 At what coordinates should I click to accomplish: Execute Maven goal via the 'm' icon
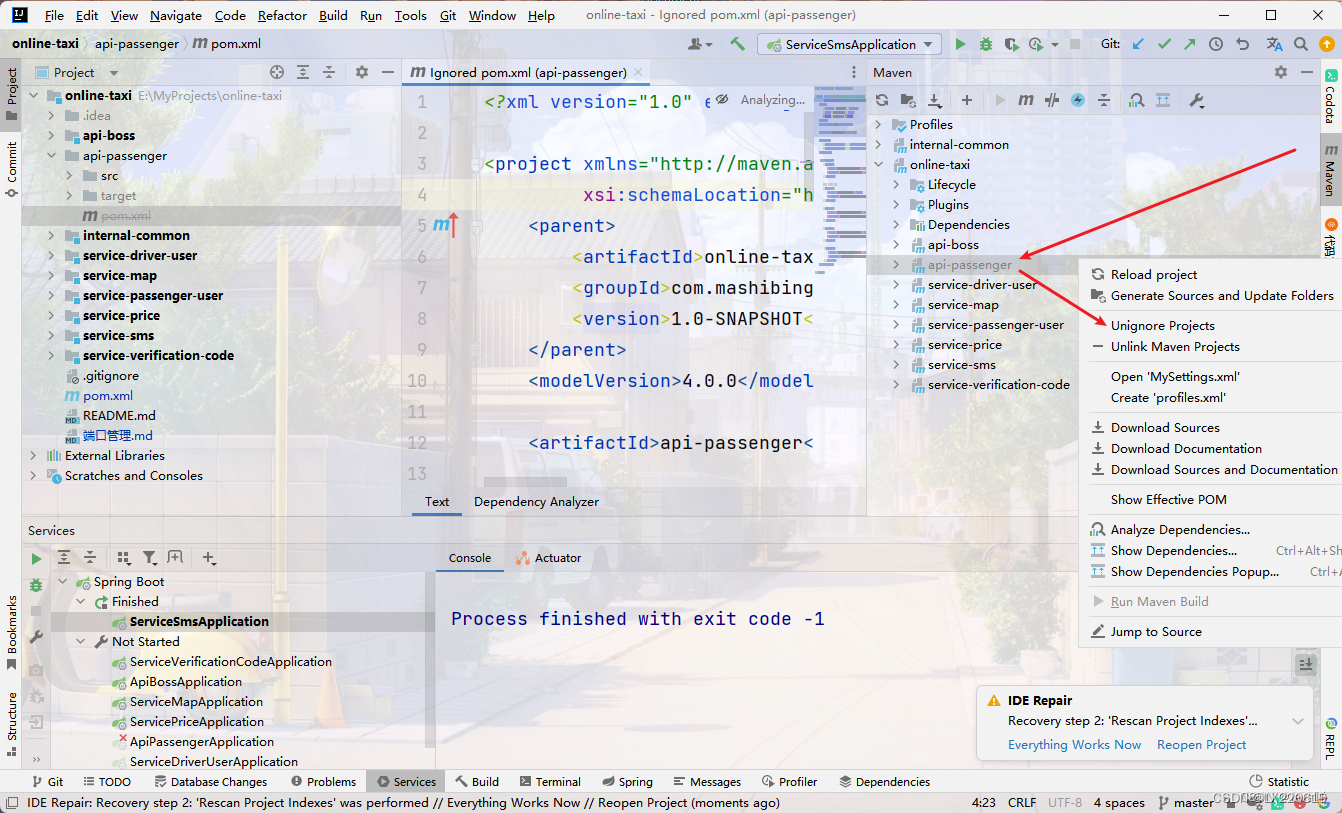(x=1026, y=100)
